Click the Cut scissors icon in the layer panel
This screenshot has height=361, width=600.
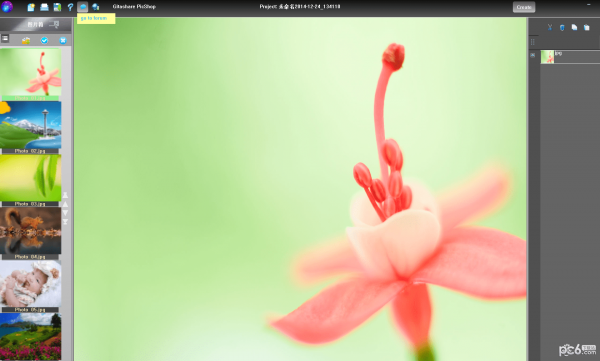(550, 27)
